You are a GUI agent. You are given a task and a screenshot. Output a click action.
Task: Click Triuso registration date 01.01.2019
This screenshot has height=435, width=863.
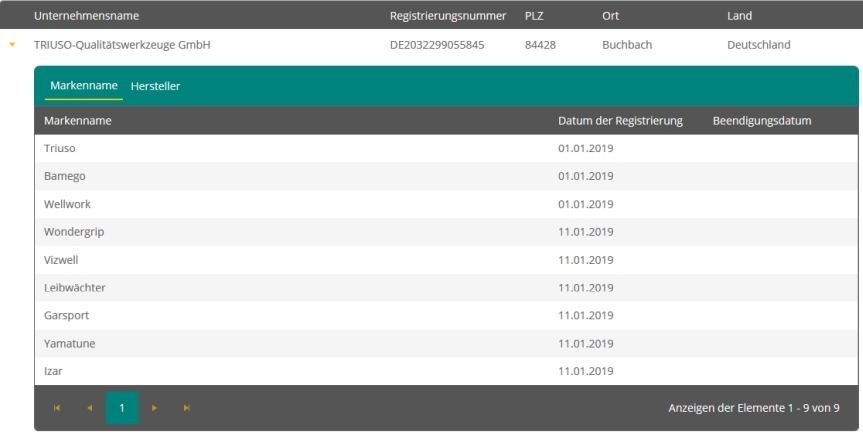(x=586, y=148)
